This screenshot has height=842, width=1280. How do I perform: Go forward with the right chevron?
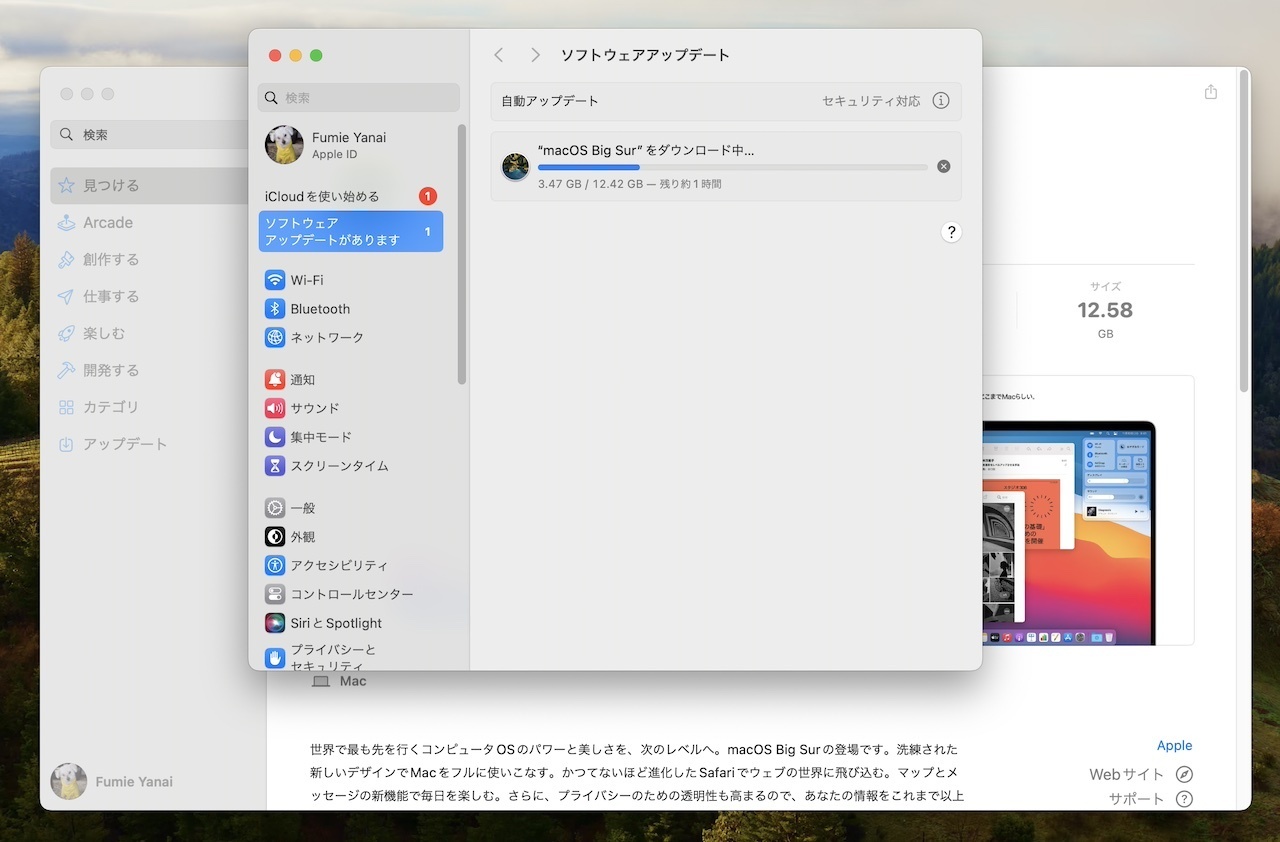click(535, 55)
